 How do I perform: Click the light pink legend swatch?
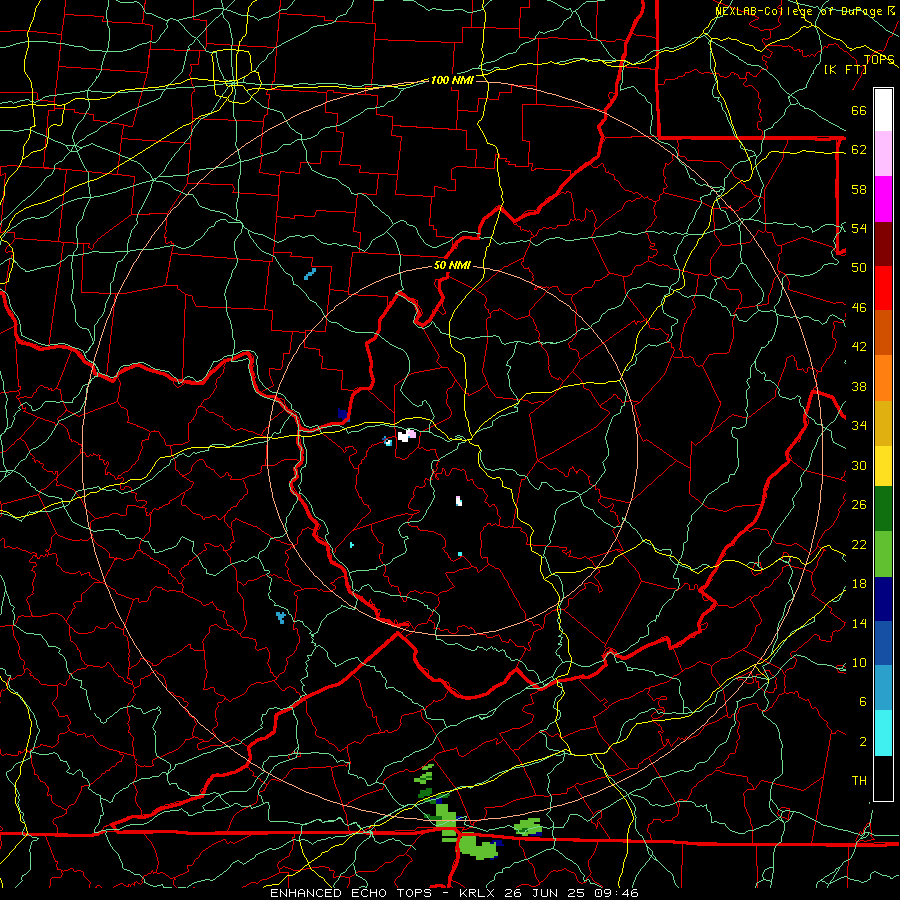(x=883, y=154)
